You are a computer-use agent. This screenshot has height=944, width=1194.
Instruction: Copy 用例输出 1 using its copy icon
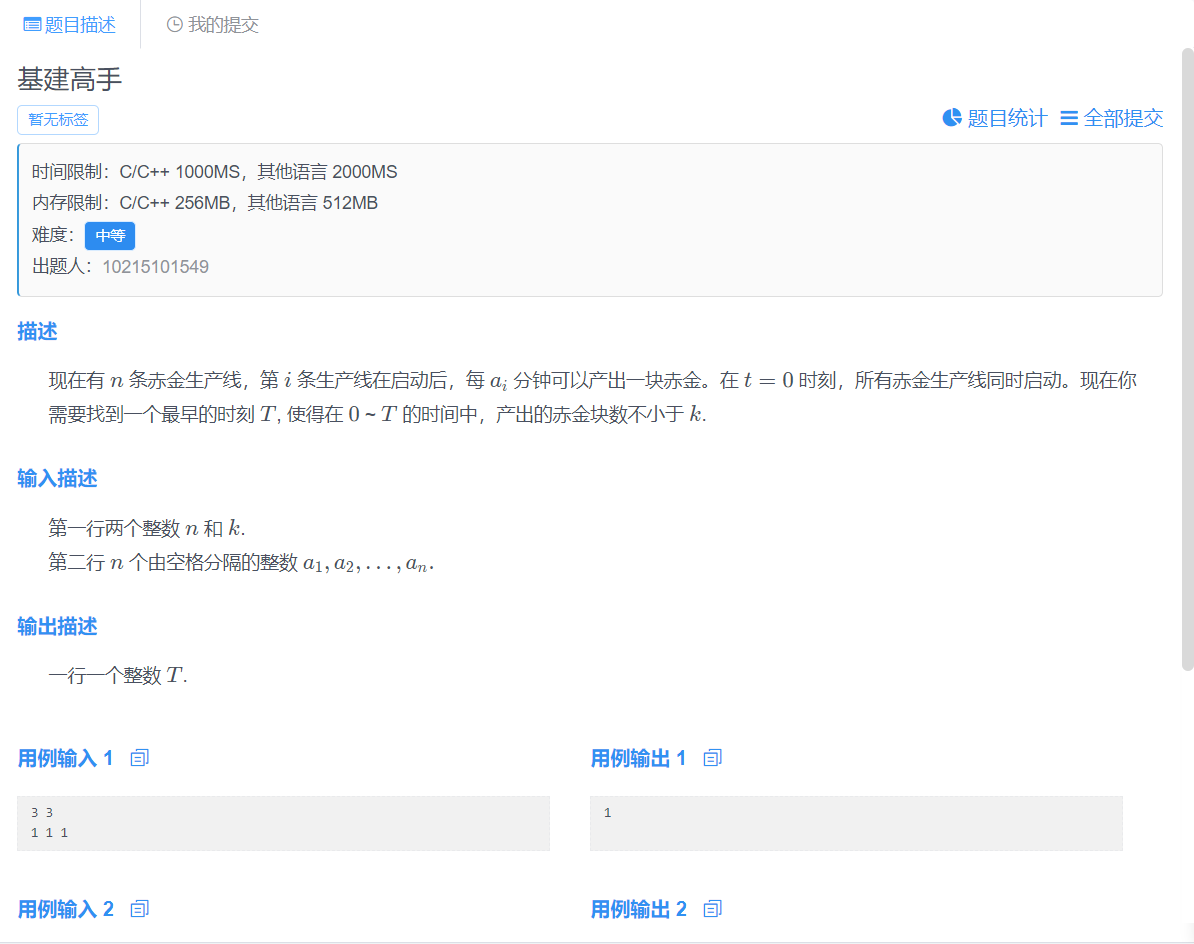pyautogui.click(x=712, y=758)
